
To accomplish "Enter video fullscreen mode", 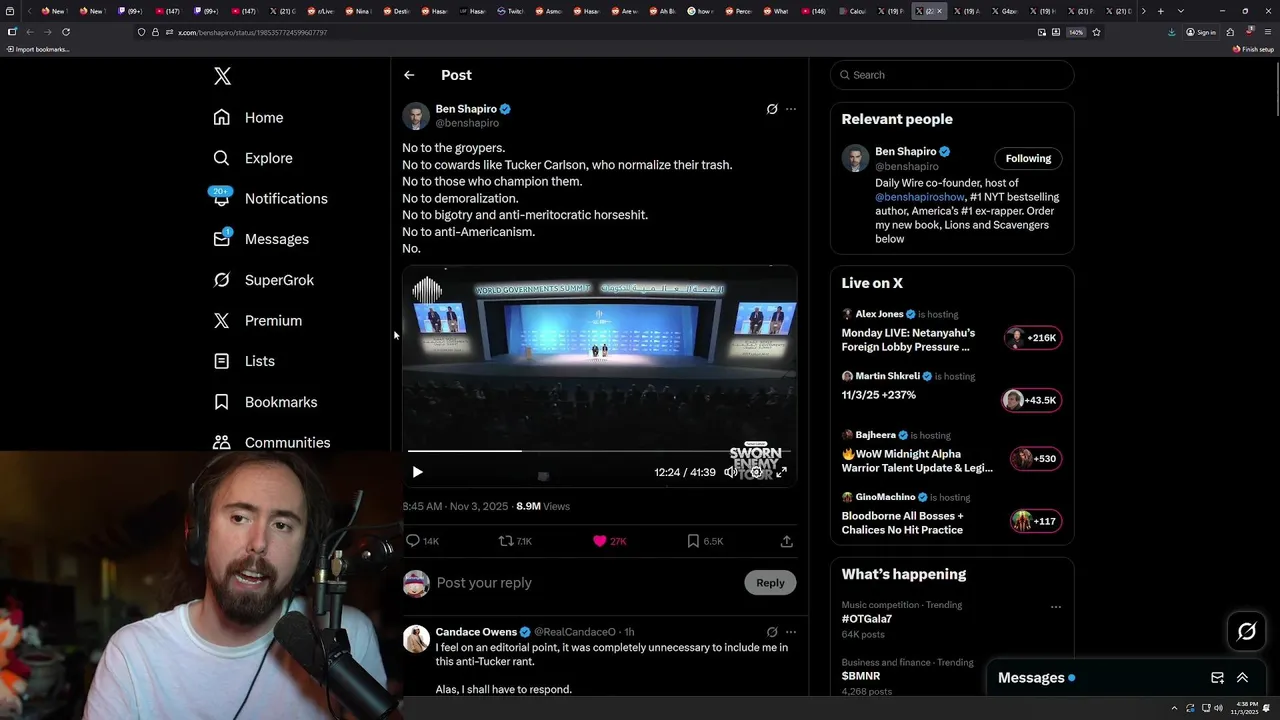I will click(x=782, y=472).
